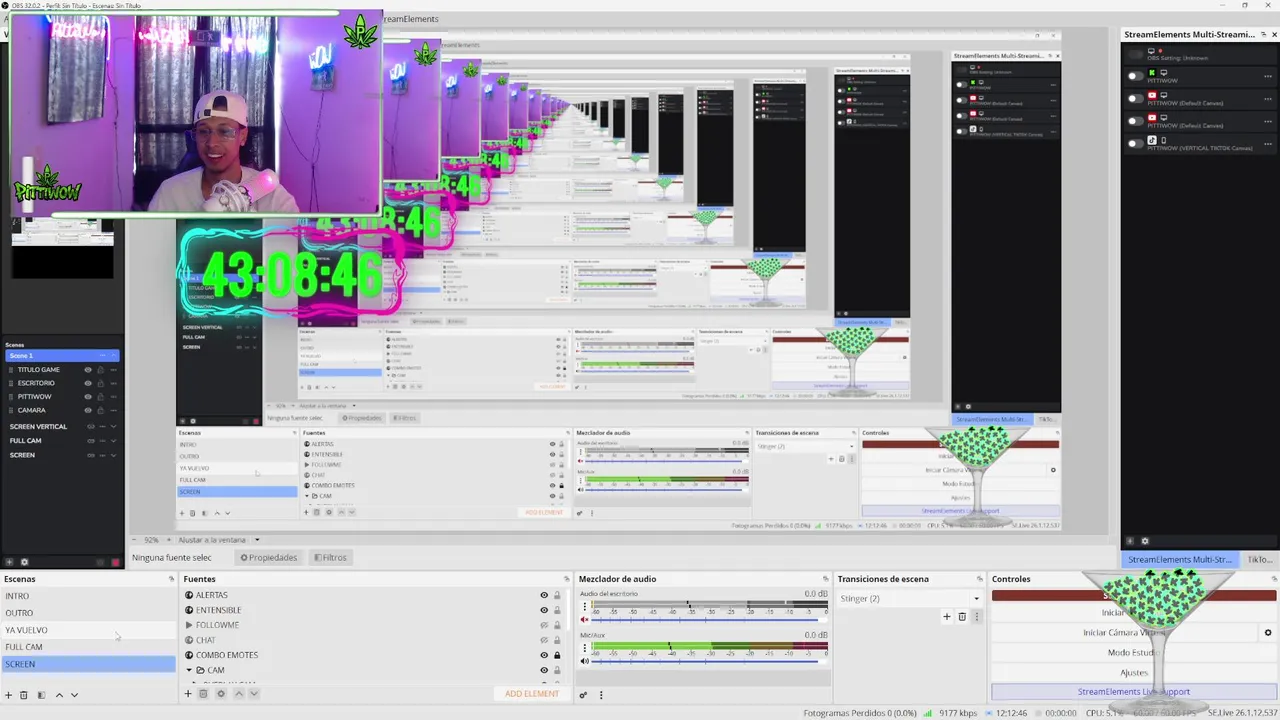Open source properties gear in Fuentes toolbar
Viewport: 1280px width, 720px height.
(221, 694)
